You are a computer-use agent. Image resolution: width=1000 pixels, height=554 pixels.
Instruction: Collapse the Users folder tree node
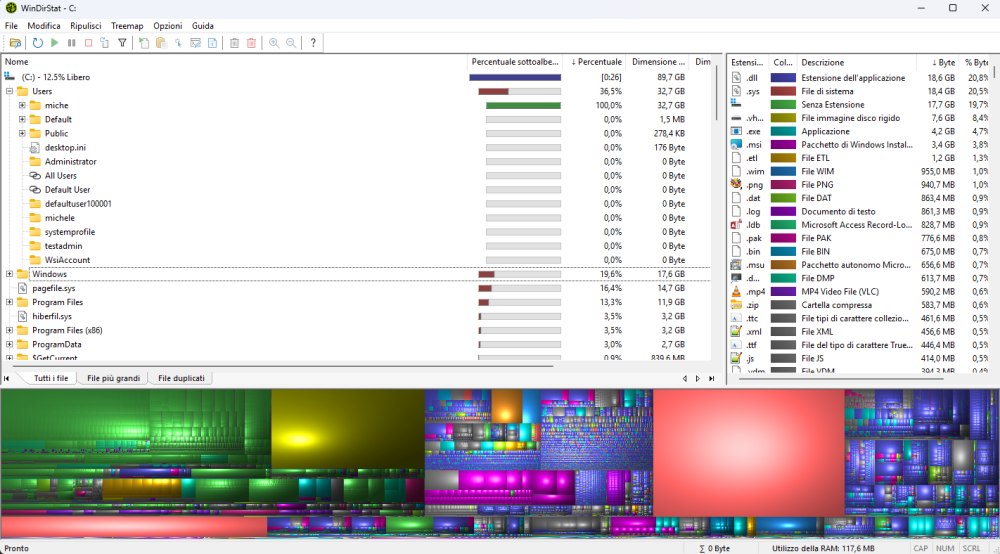(9, 91)
